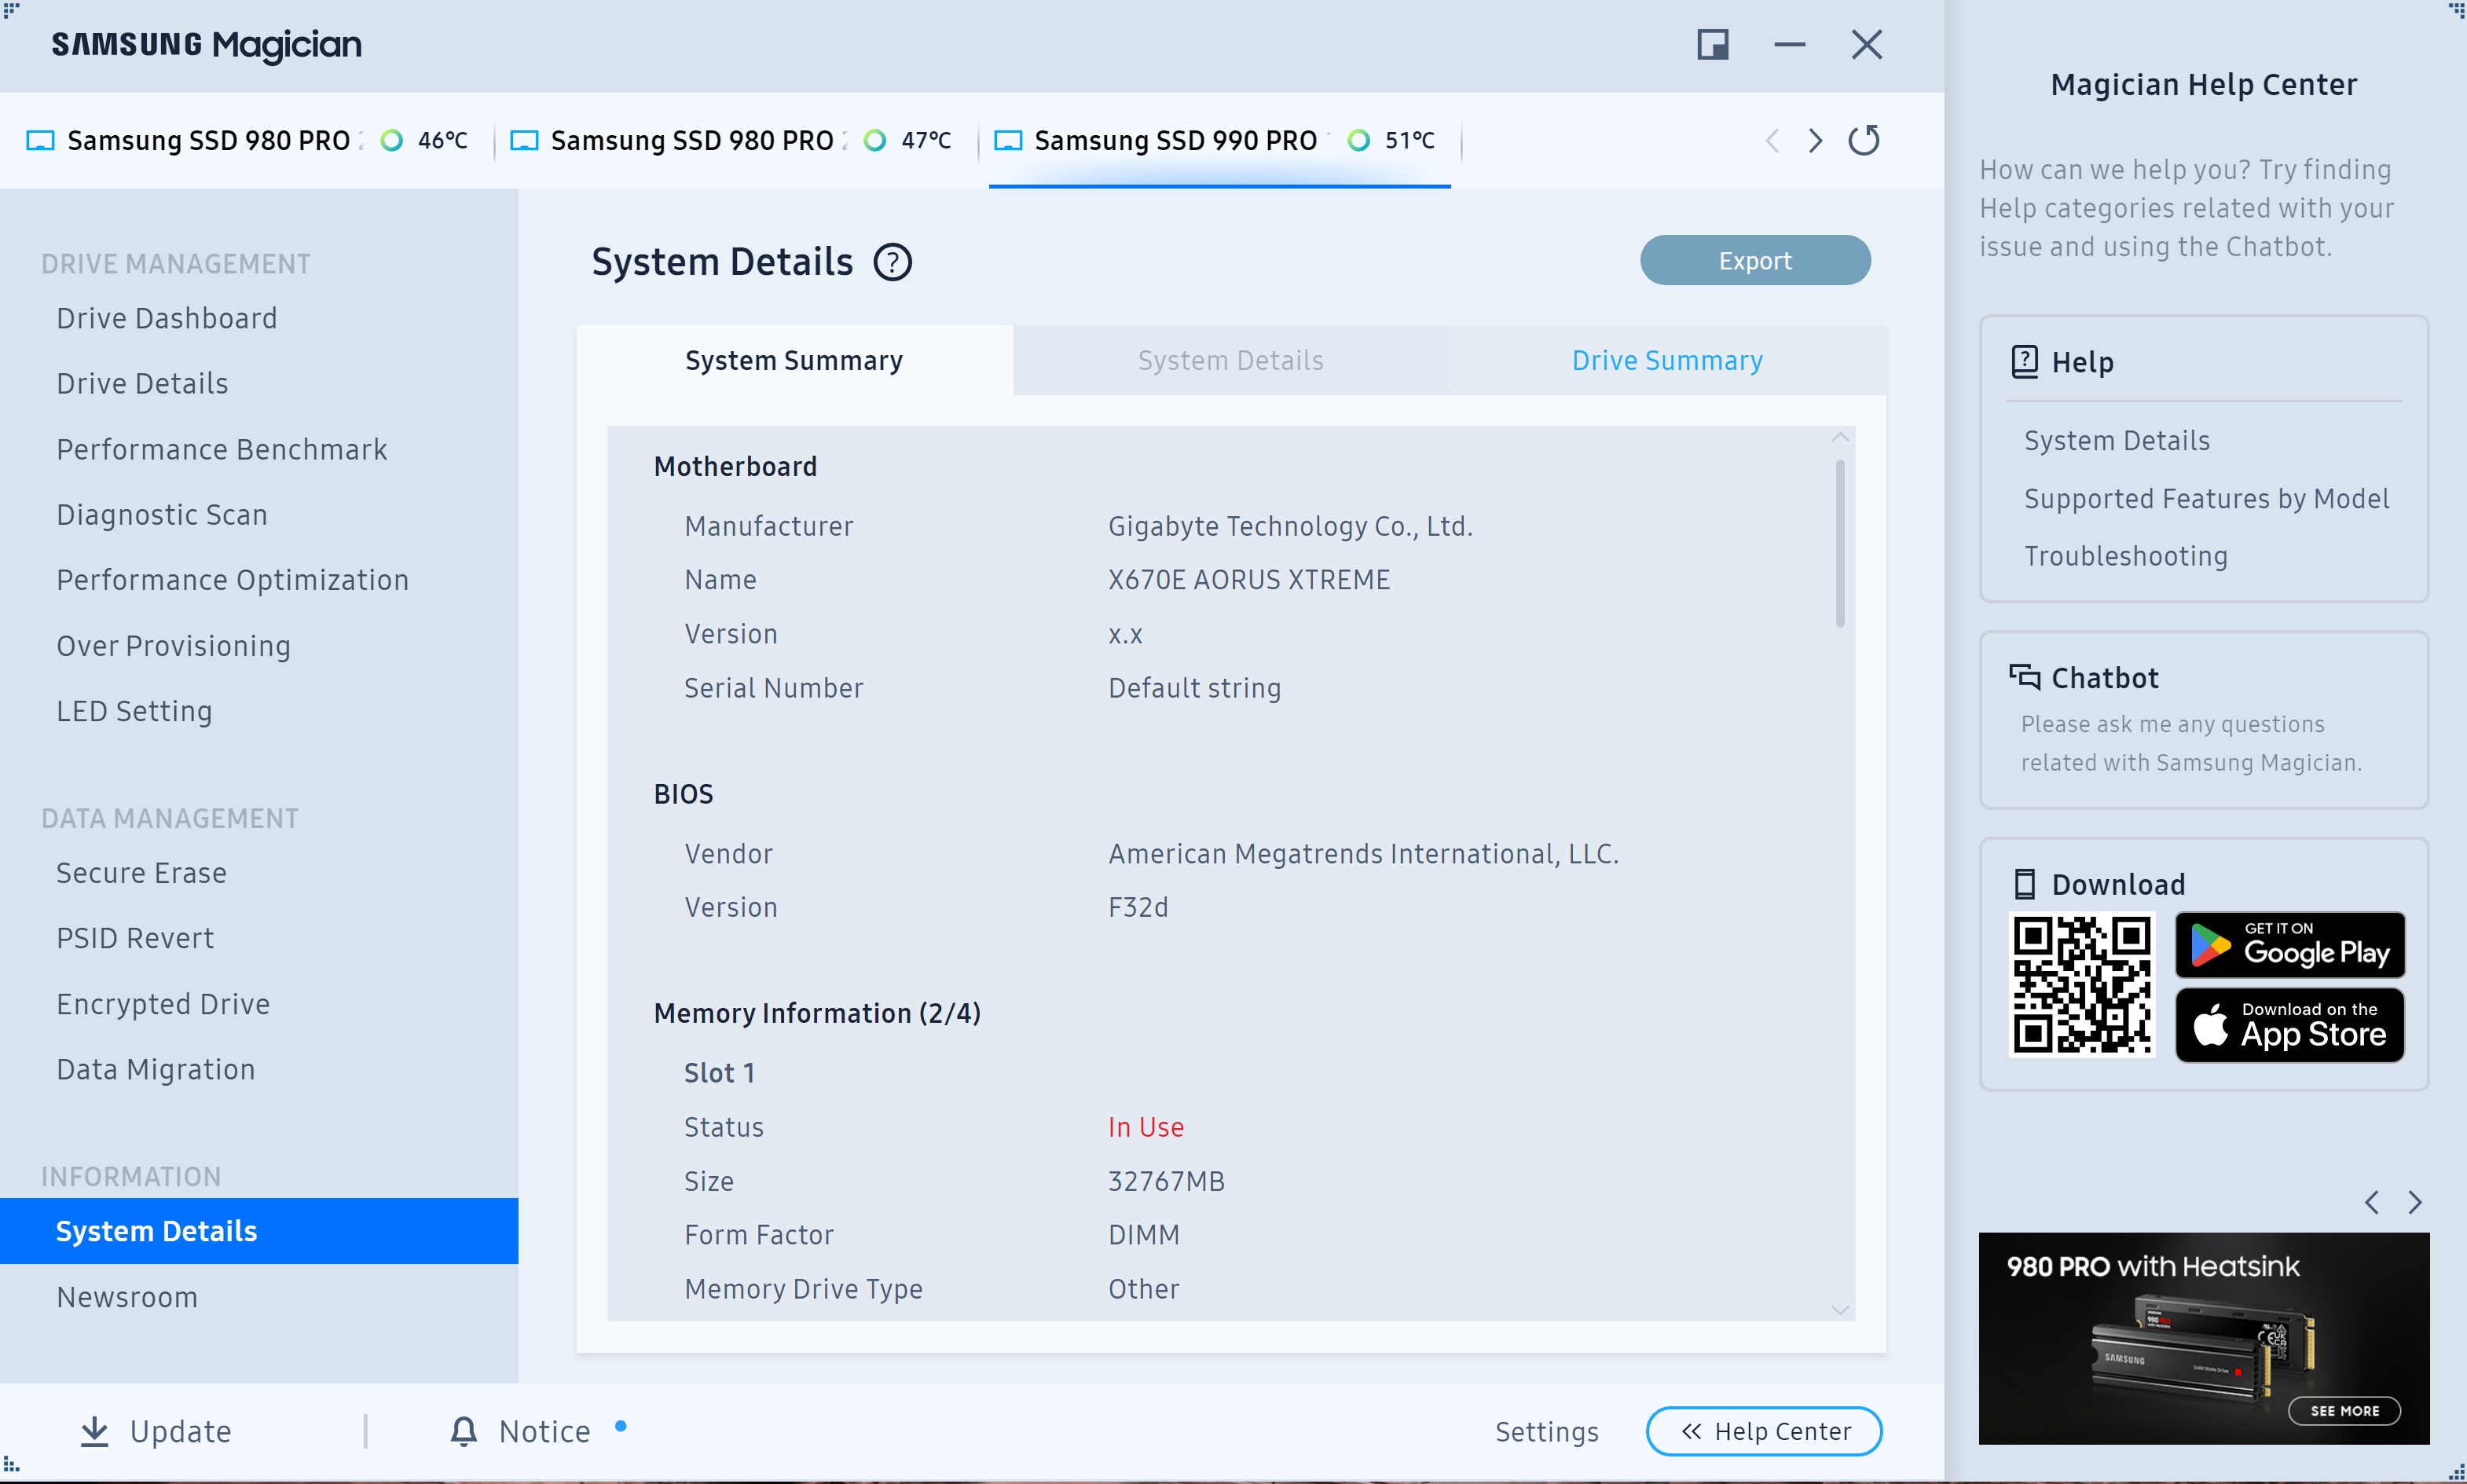This screenshot has height=1484, width=2467.
Task: Click the 990 PRO health status ring icon
Action: (1358, 140)
